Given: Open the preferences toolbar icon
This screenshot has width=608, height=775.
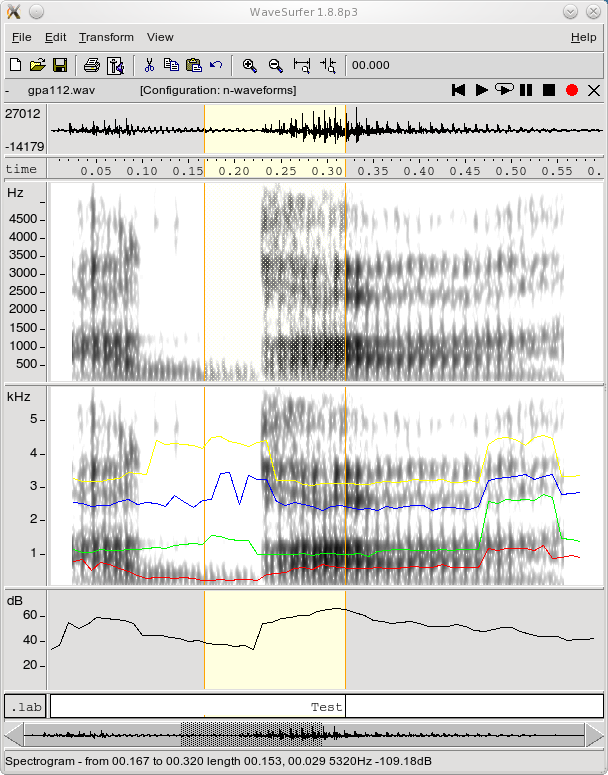Looking at the screenshot, I should [115, 65].
